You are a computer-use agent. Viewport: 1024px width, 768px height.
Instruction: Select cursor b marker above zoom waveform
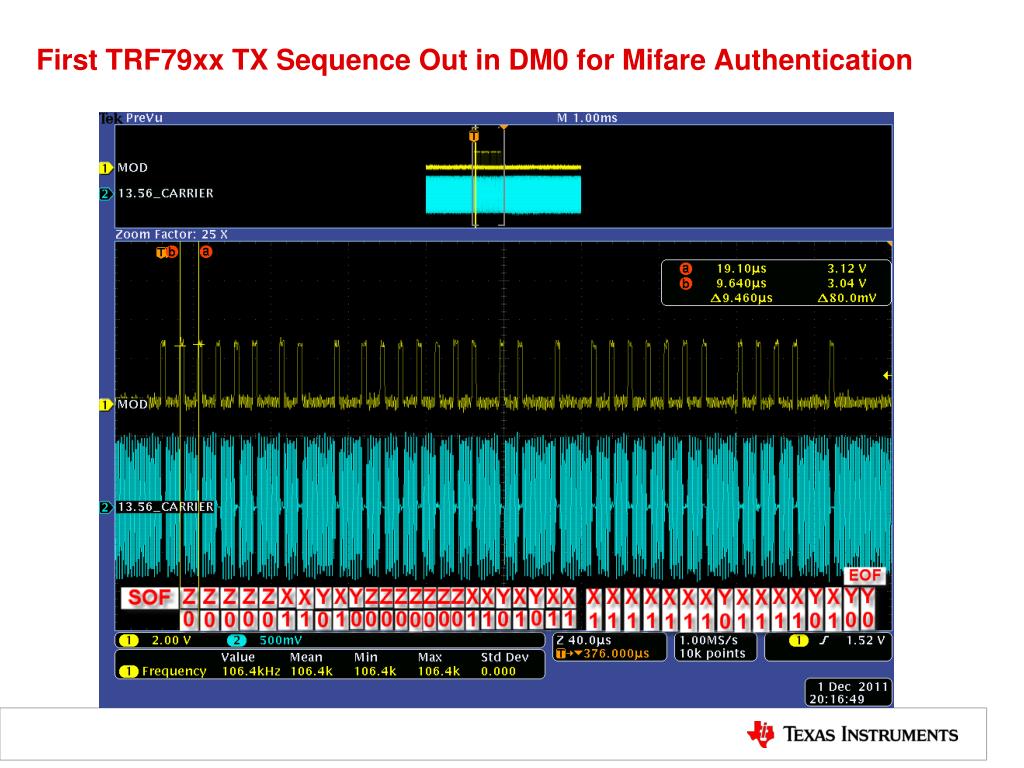coord(172,251)
